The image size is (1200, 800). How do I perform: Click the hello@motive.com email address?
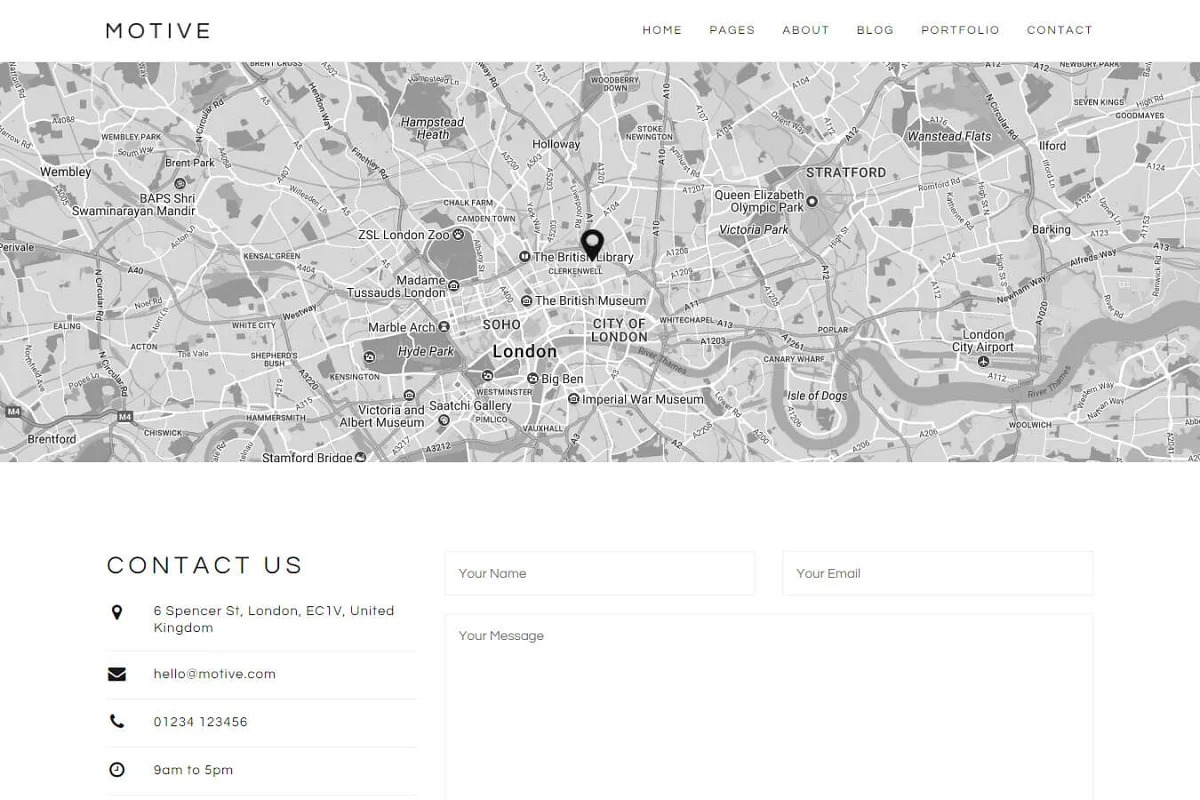tap(215, 674)
